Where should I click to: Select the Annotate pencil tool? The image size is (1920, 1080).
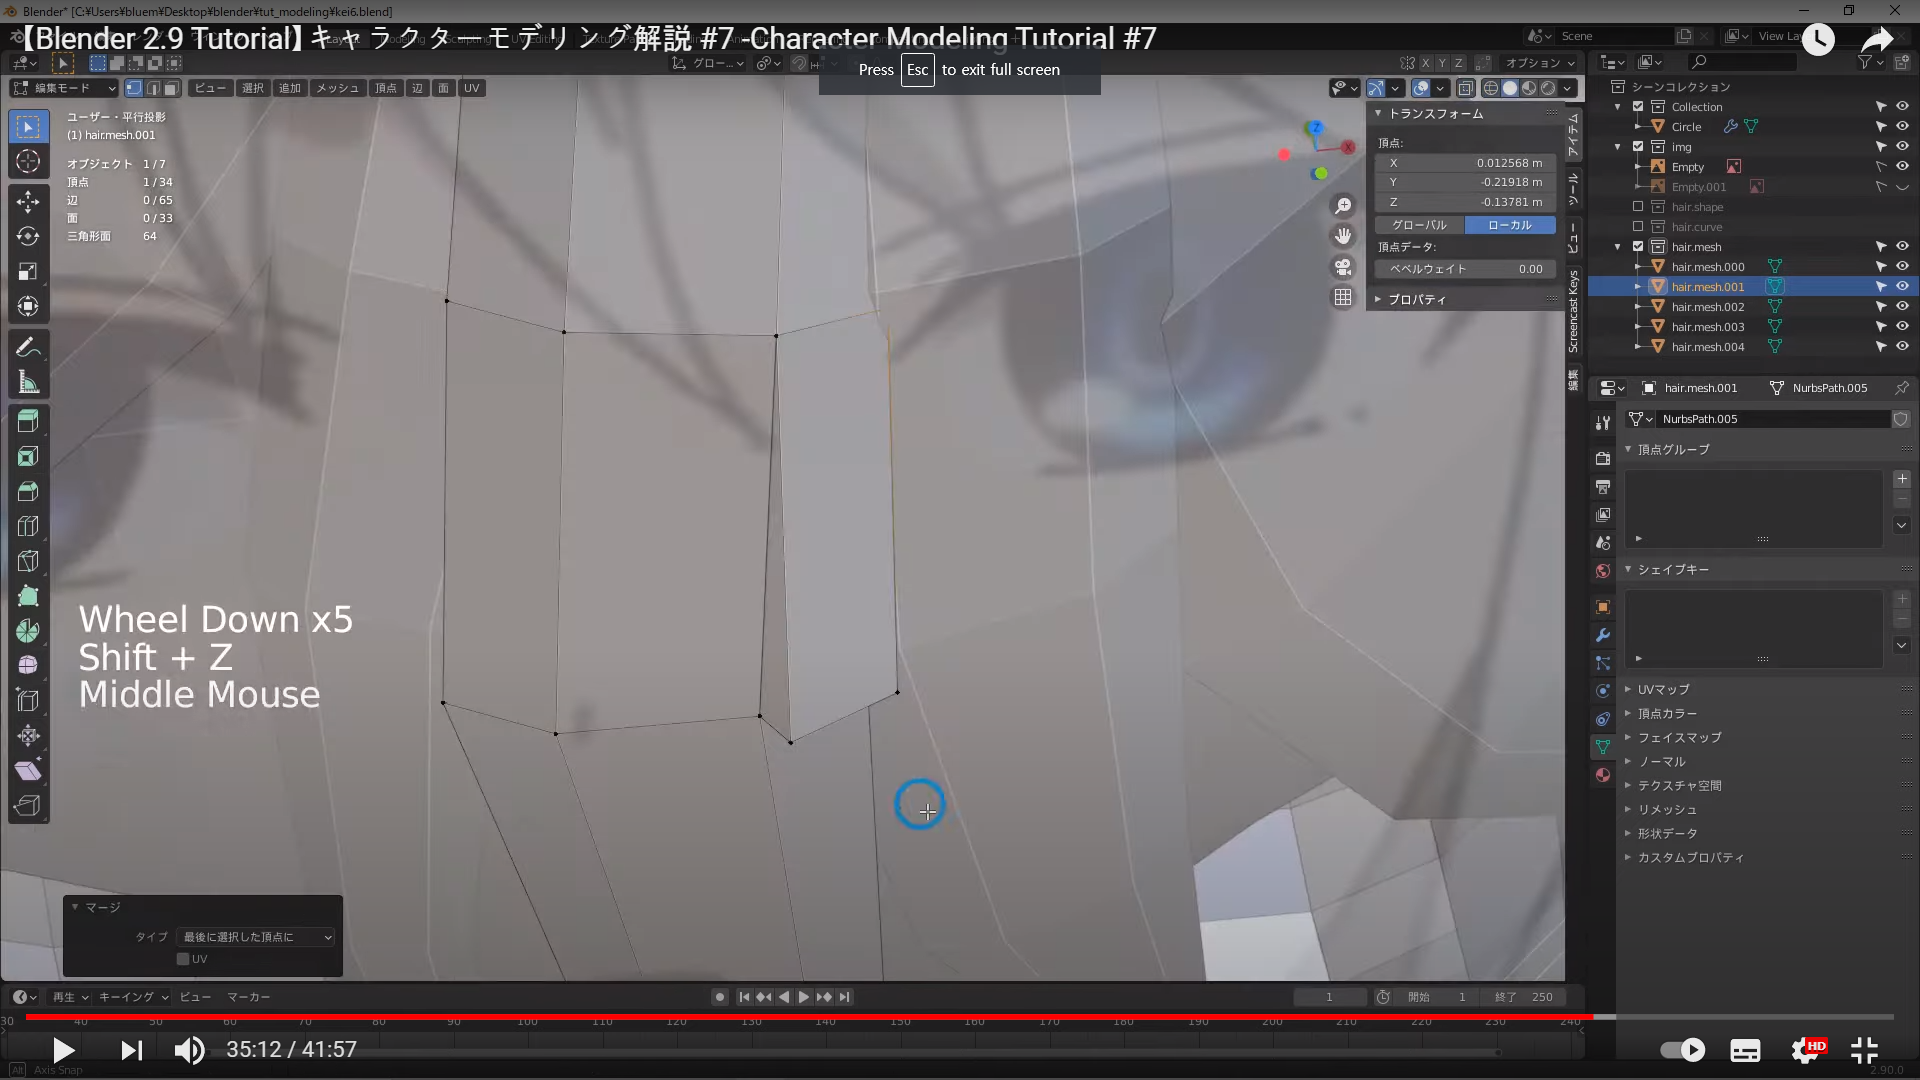coord(28,347)
